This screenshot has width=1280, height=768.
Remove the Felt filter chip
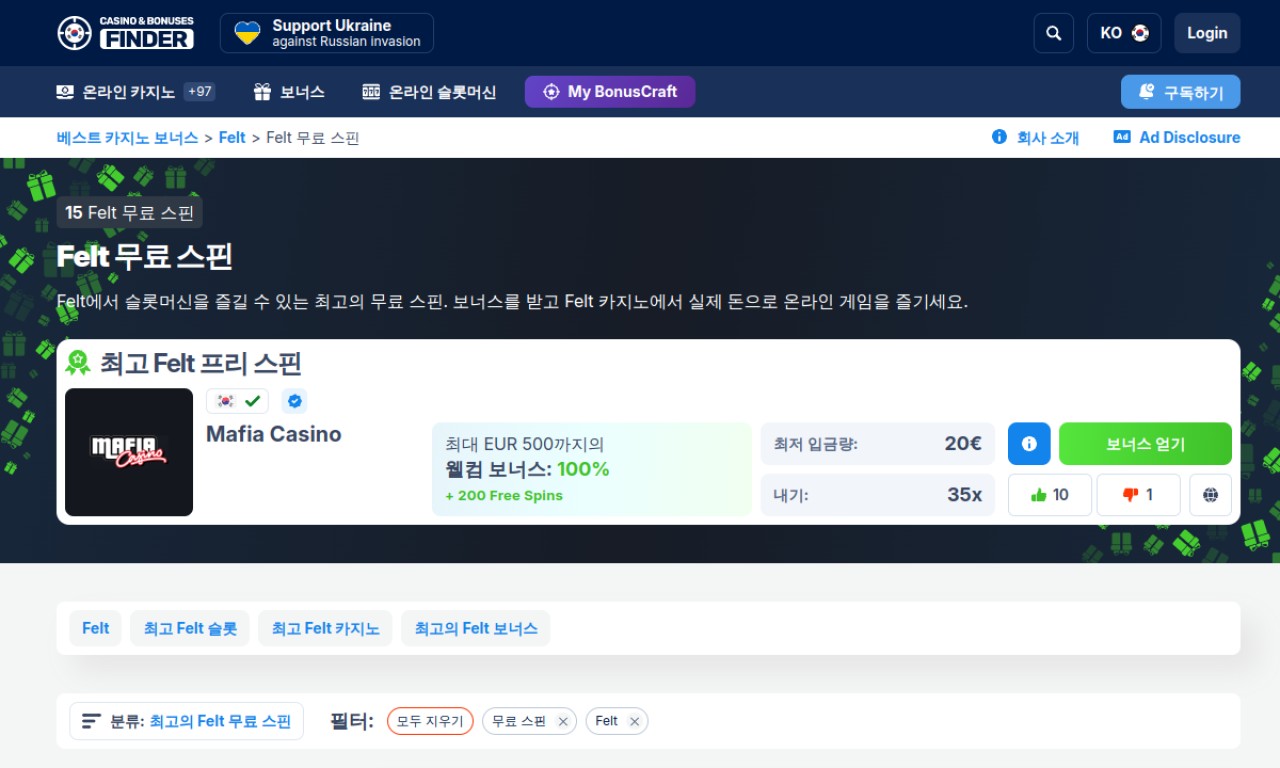click(634, 721)
